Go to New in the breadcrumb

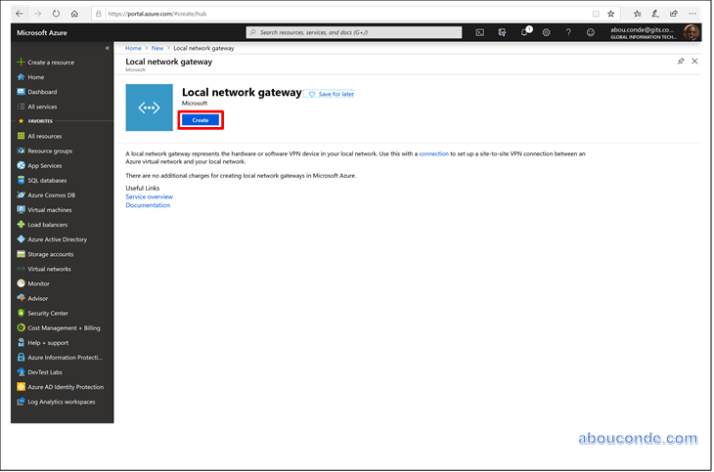click(x=157, y=48)
